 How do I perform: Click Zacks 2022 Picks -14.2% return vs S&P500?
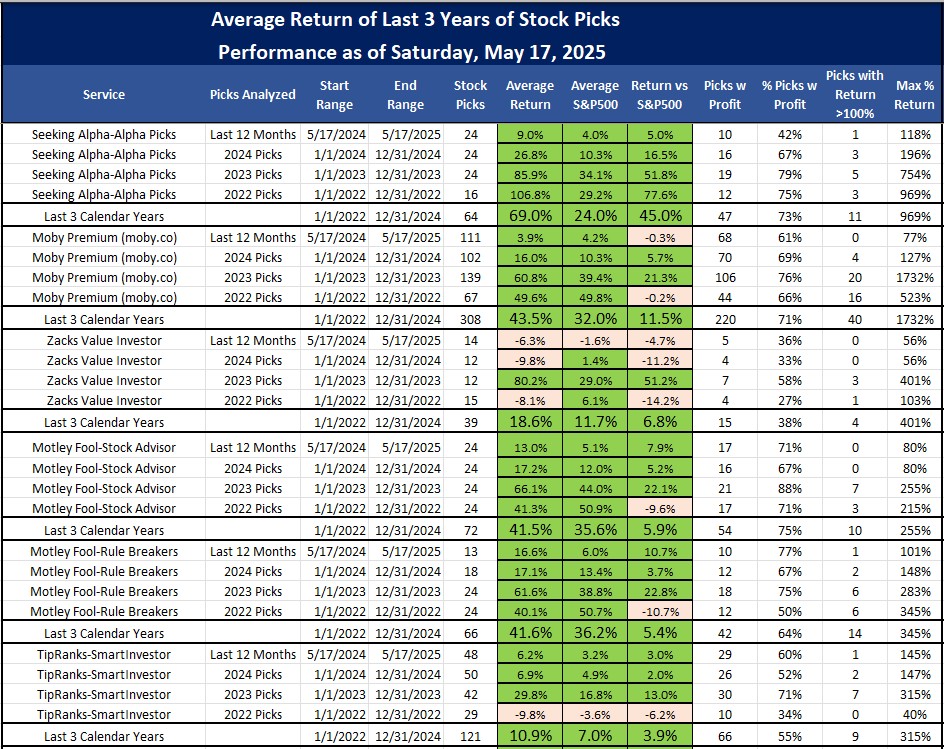(x=660, y=400)
